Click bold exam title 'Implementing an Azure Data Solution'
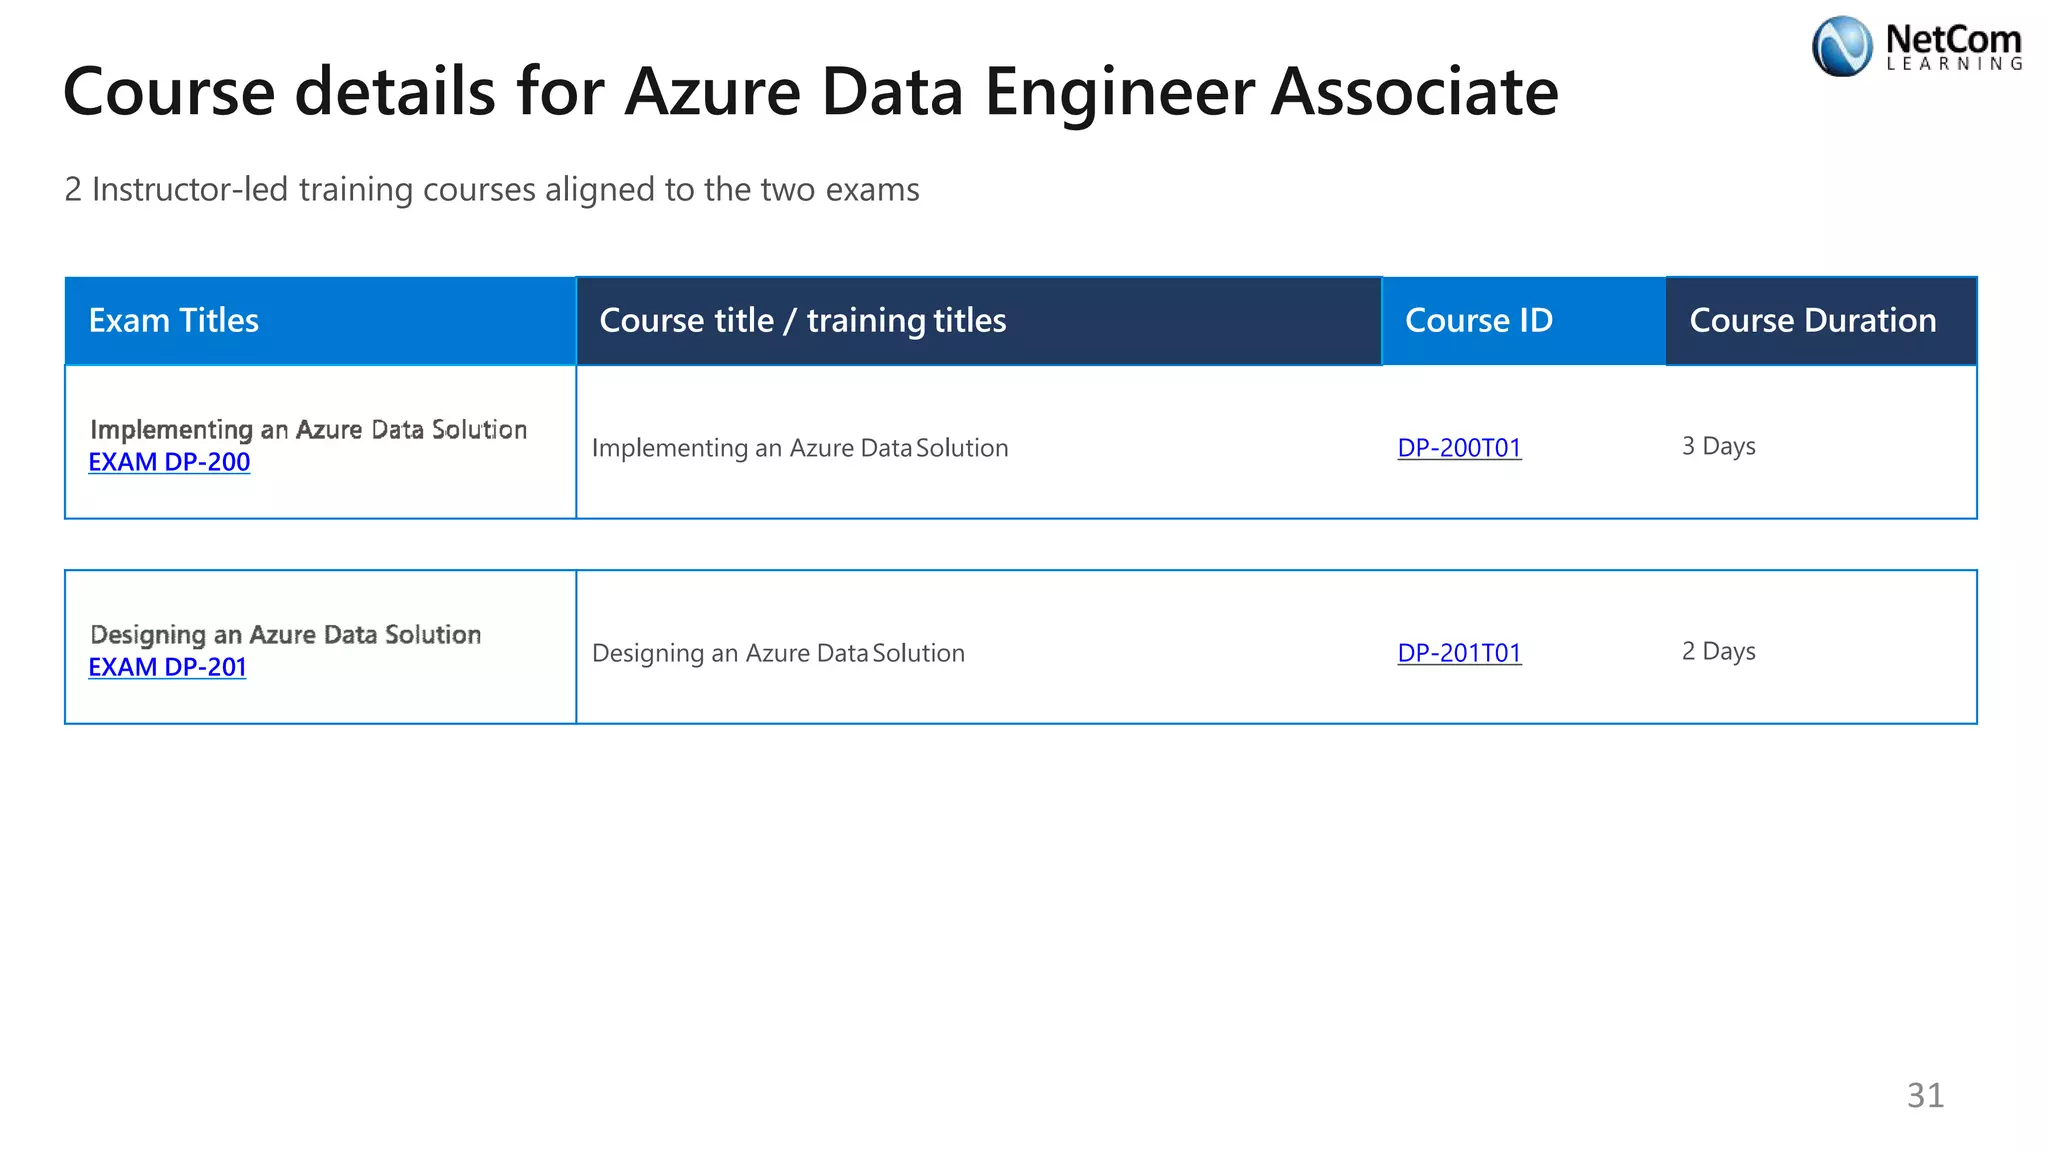The height and width of the screenshot is (1152, 2048). pos(308,429)
